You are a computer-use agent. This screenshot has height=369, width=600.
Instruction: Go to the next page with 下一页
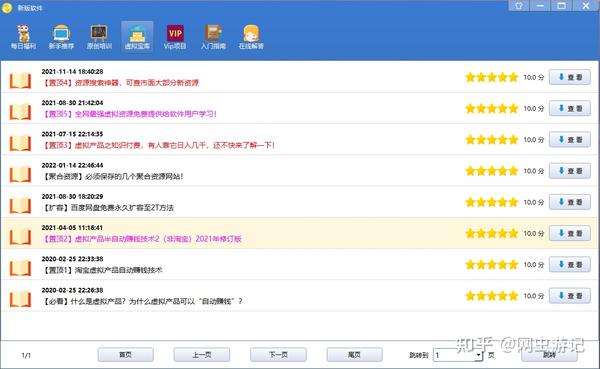pos(278,355)
